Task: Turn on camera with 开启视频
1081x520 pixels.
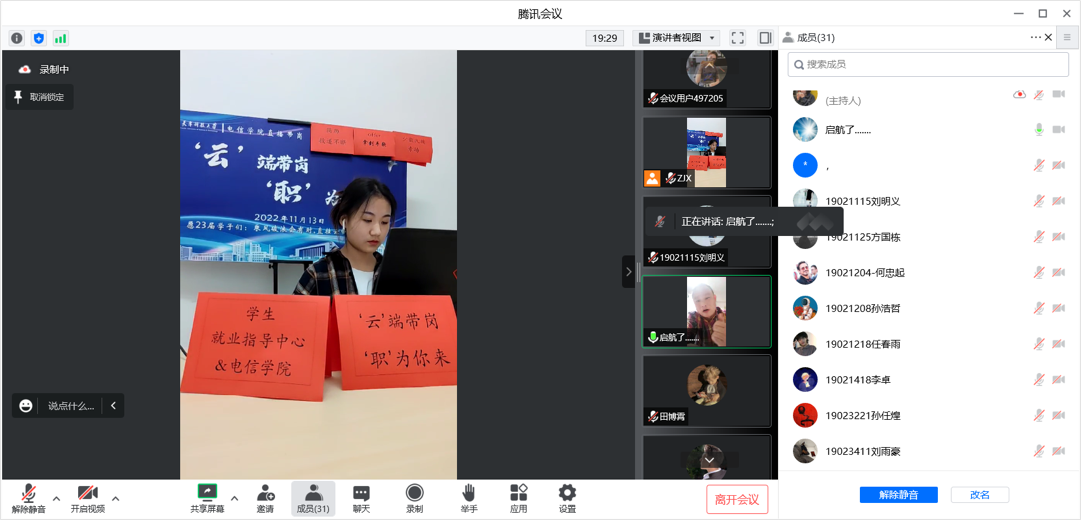Action: click(87, 494)
